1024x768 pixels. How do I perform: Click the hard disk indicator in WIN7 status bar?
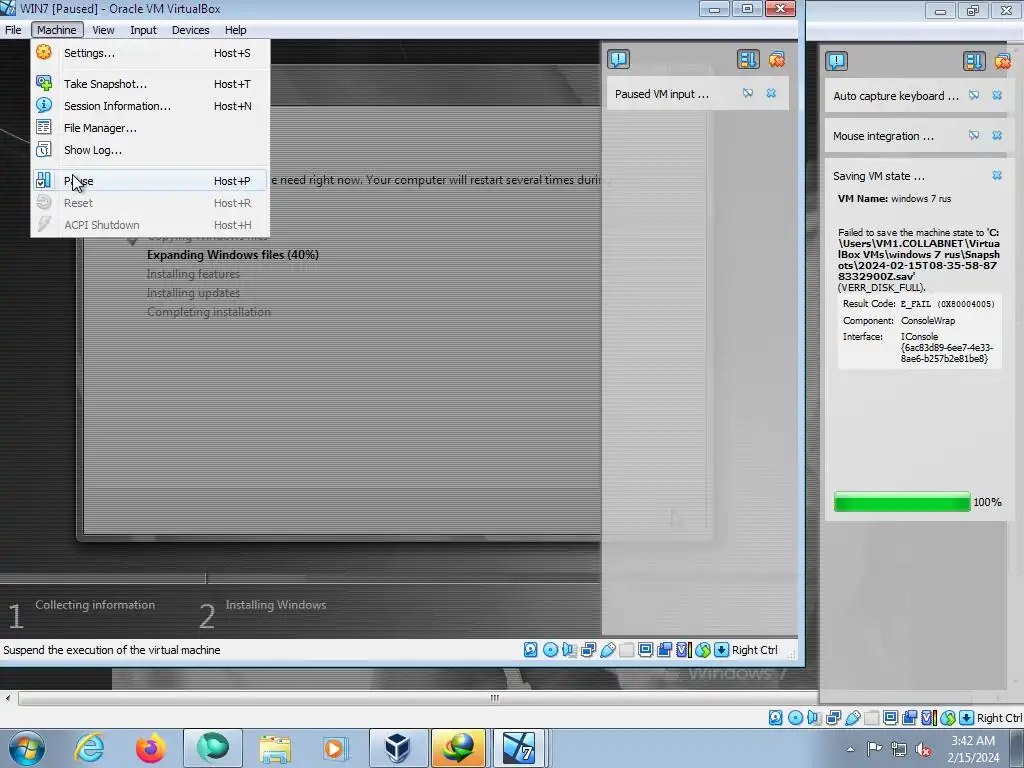[x=530, y=650]
